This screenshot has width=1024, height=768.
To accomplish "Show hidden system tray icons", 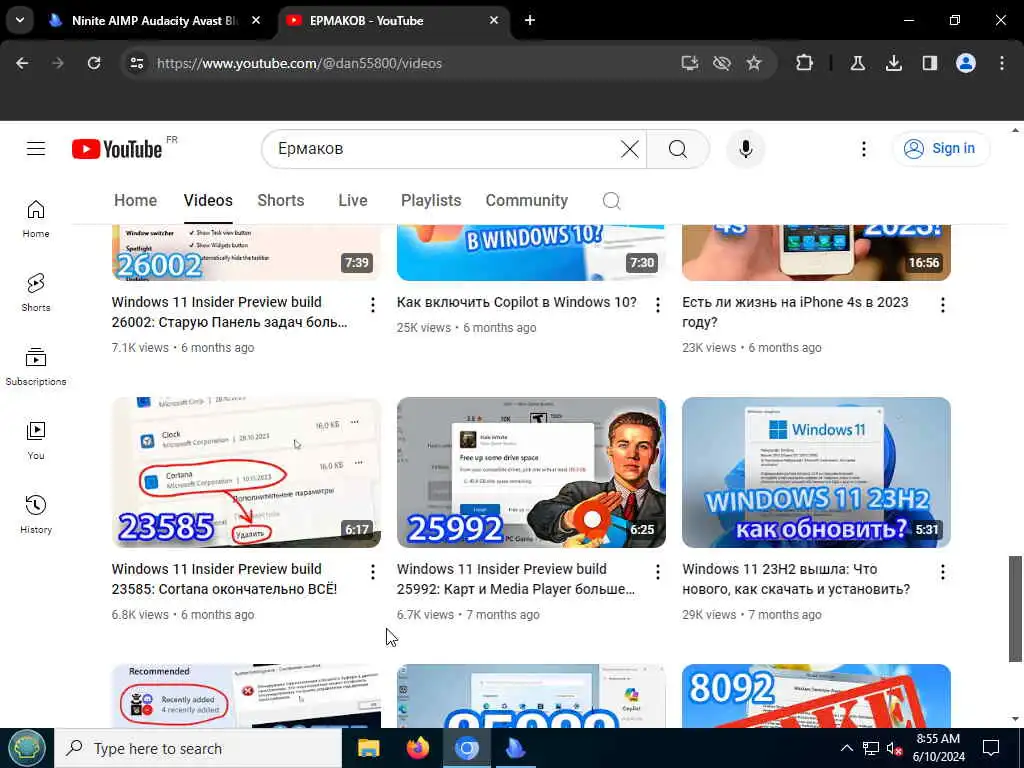I will (846, 748).
